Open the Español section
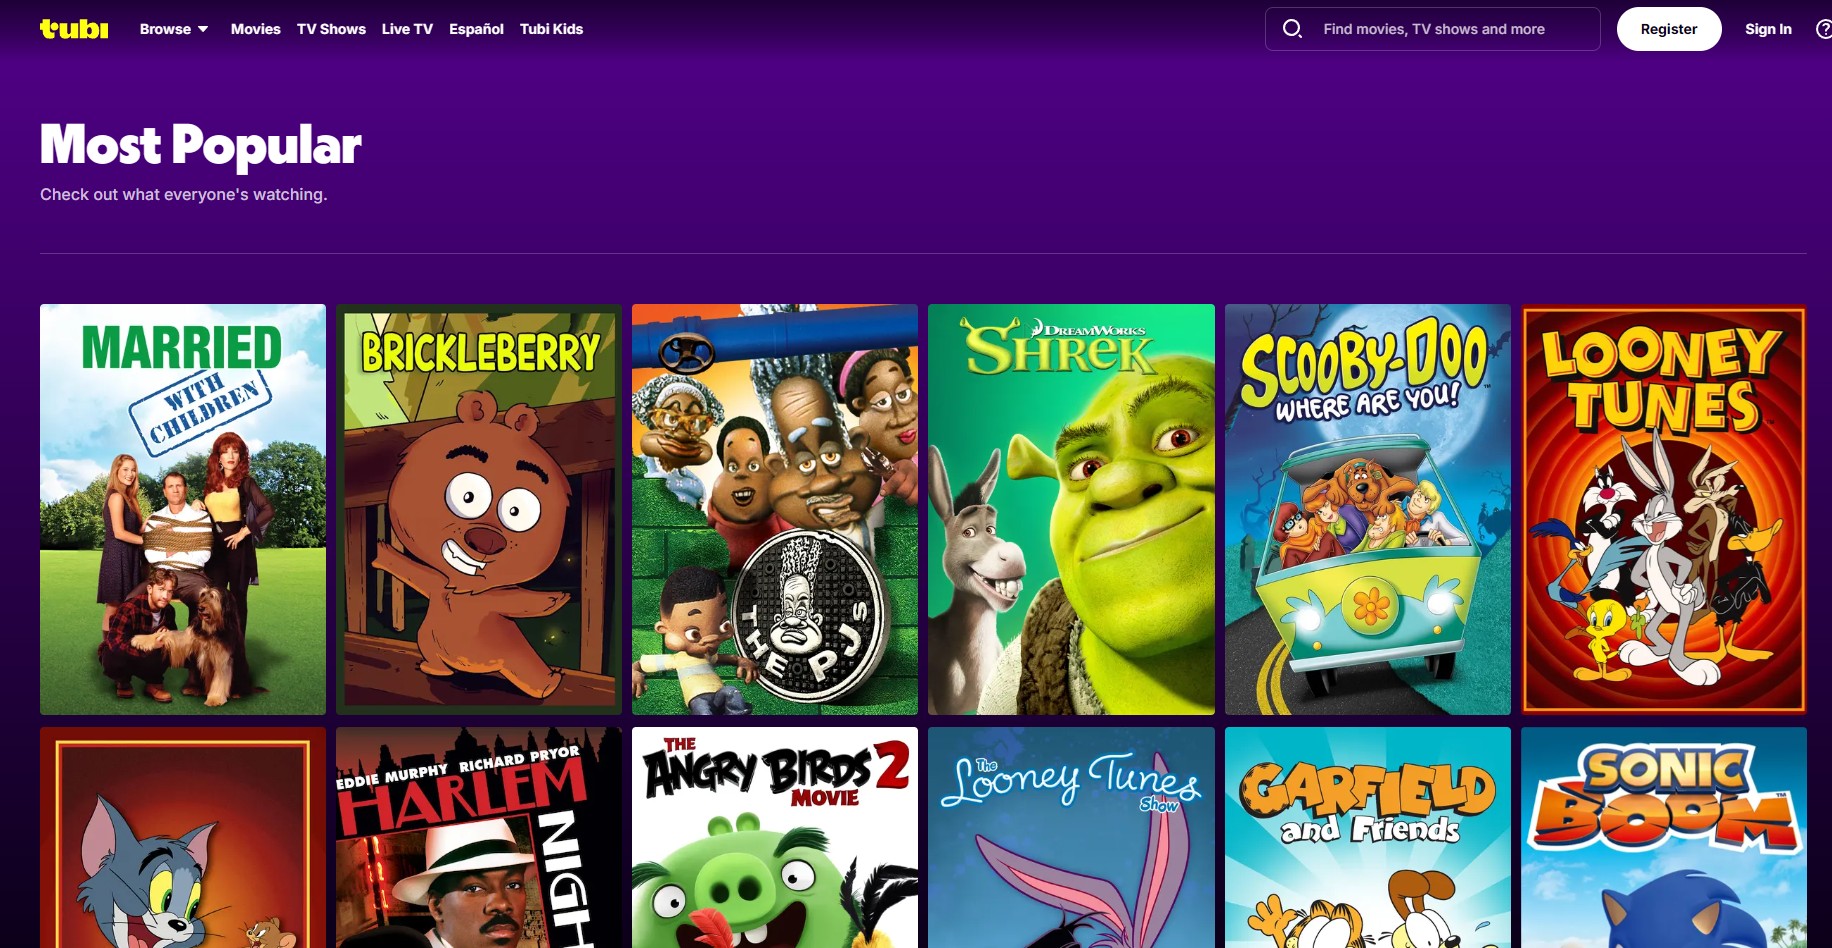Screen dimensions: 1832x948 tap(476, 29)
